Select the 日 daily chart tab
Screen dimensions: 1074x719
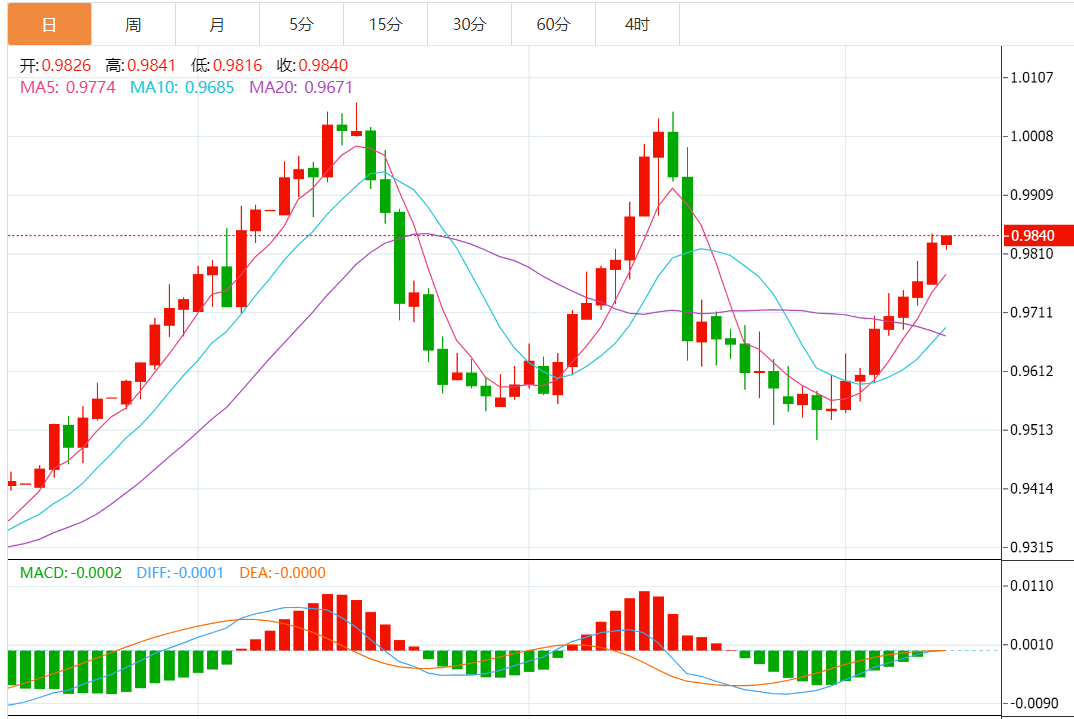click(x=49, y=25)
